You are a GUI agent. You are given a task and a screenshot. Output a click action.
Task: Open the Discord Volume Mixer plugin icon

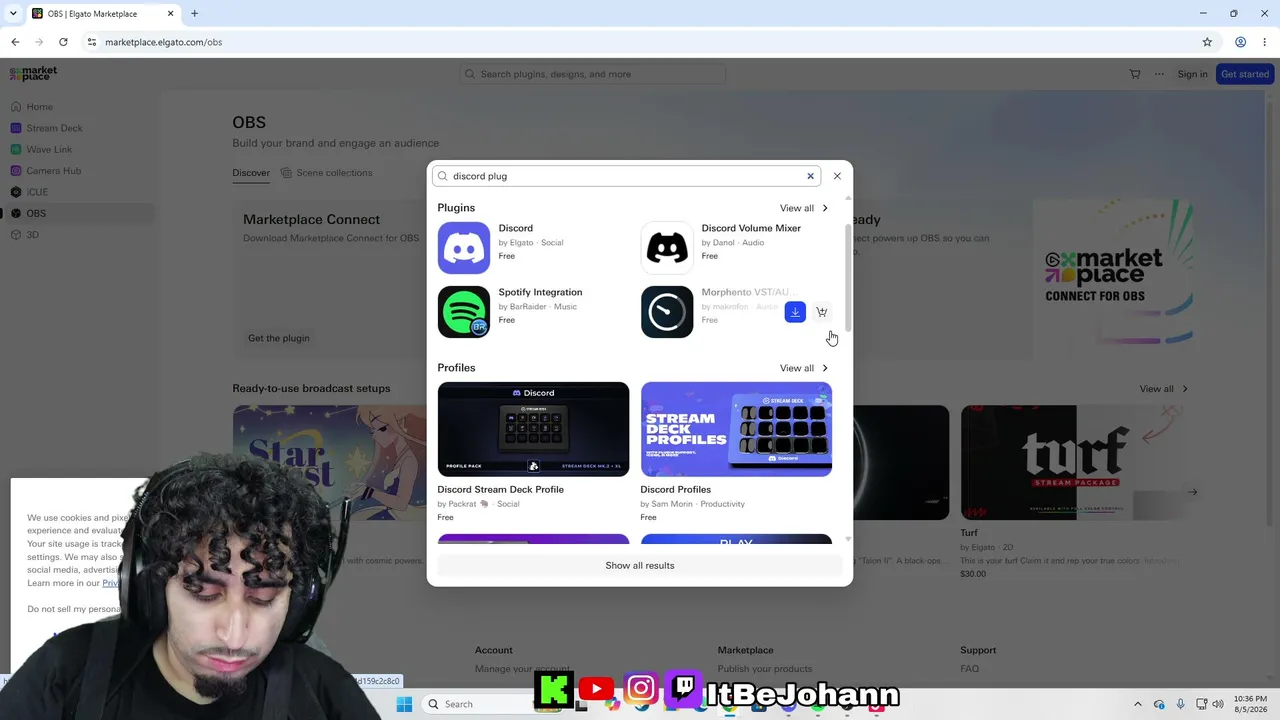point(667,248)
